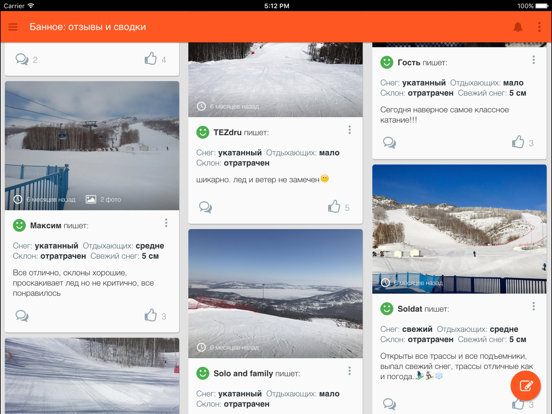Open options menu for Soldat's review
Screen dimensions: 552x414
(534, 307)
